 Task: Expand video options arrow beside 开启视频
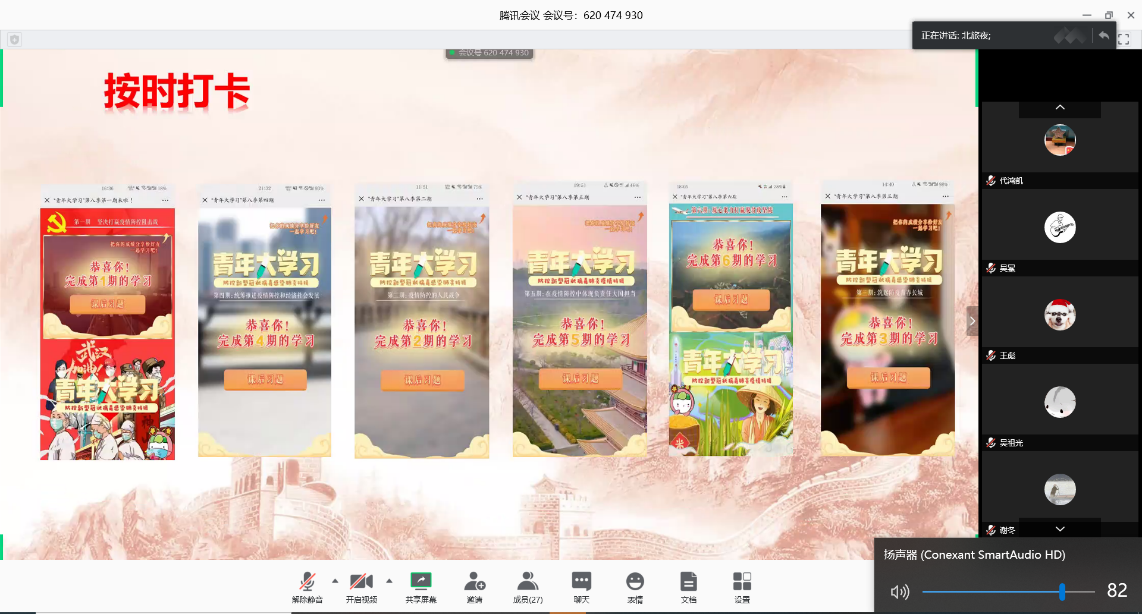pos(388,580)
